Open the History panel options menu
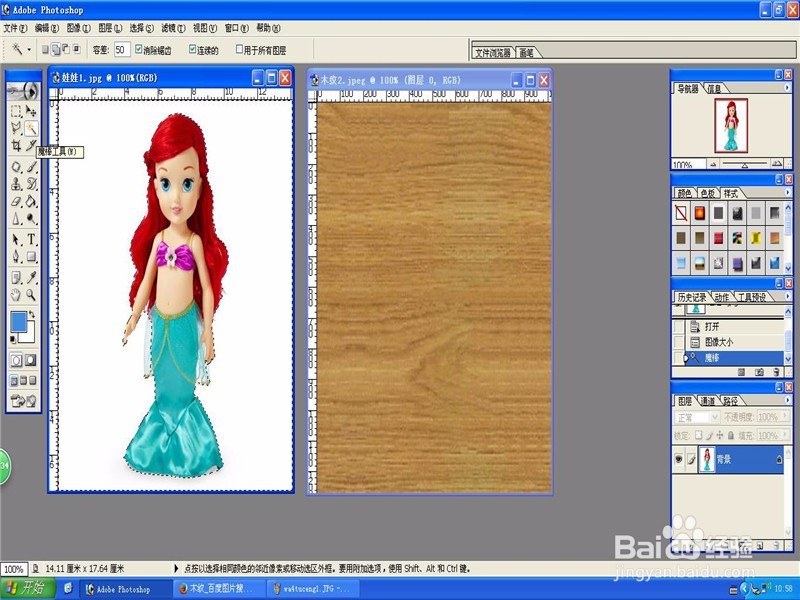Viewport: 800px width, 600px height. pyautogui.click(x=787, y=297)
